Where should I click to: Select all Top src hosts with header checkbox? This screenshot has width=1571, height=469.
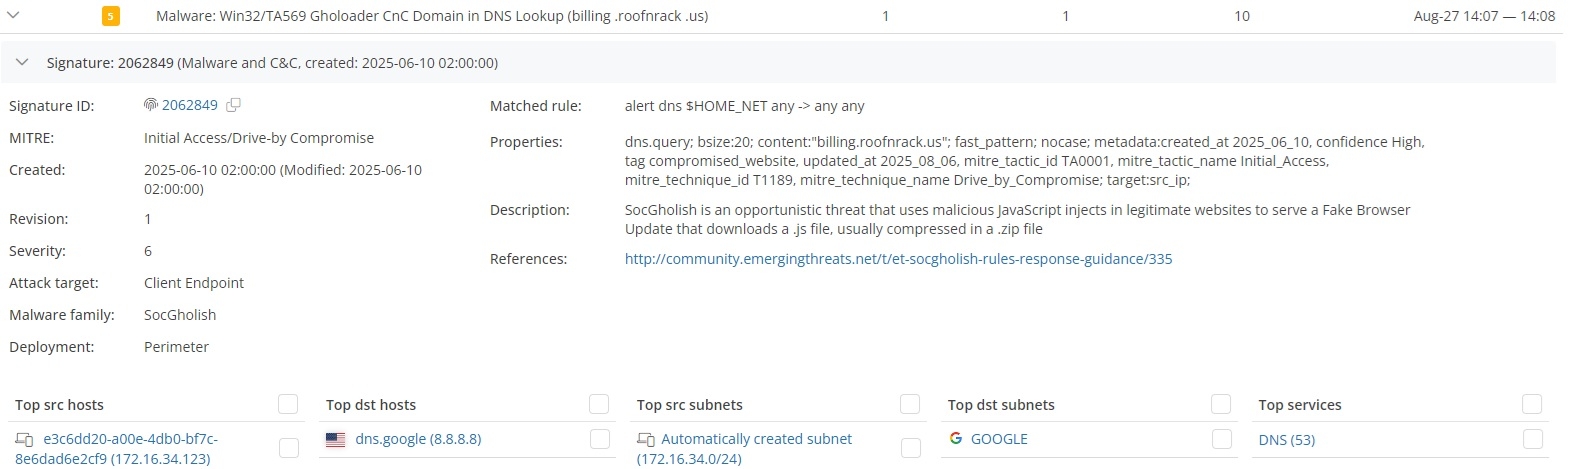coord(288,404)
